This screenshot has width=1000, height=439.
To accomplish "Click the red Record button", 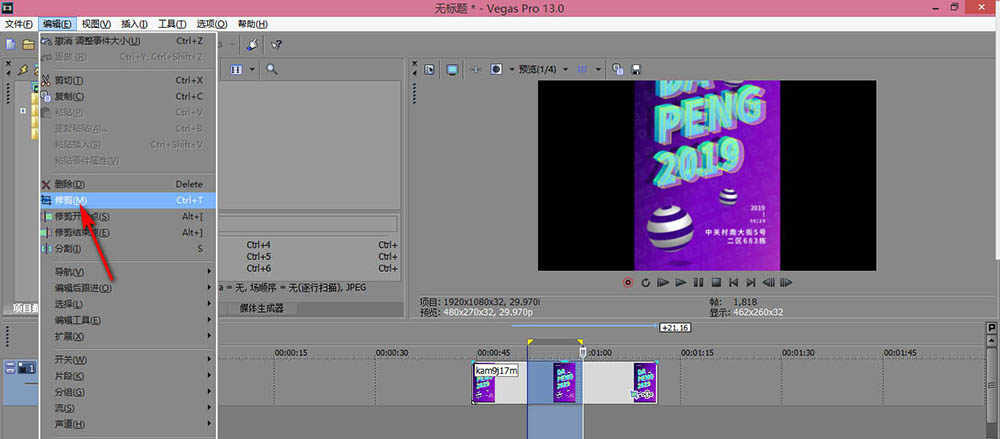I will pyautogui.click(x=628, y=282).
